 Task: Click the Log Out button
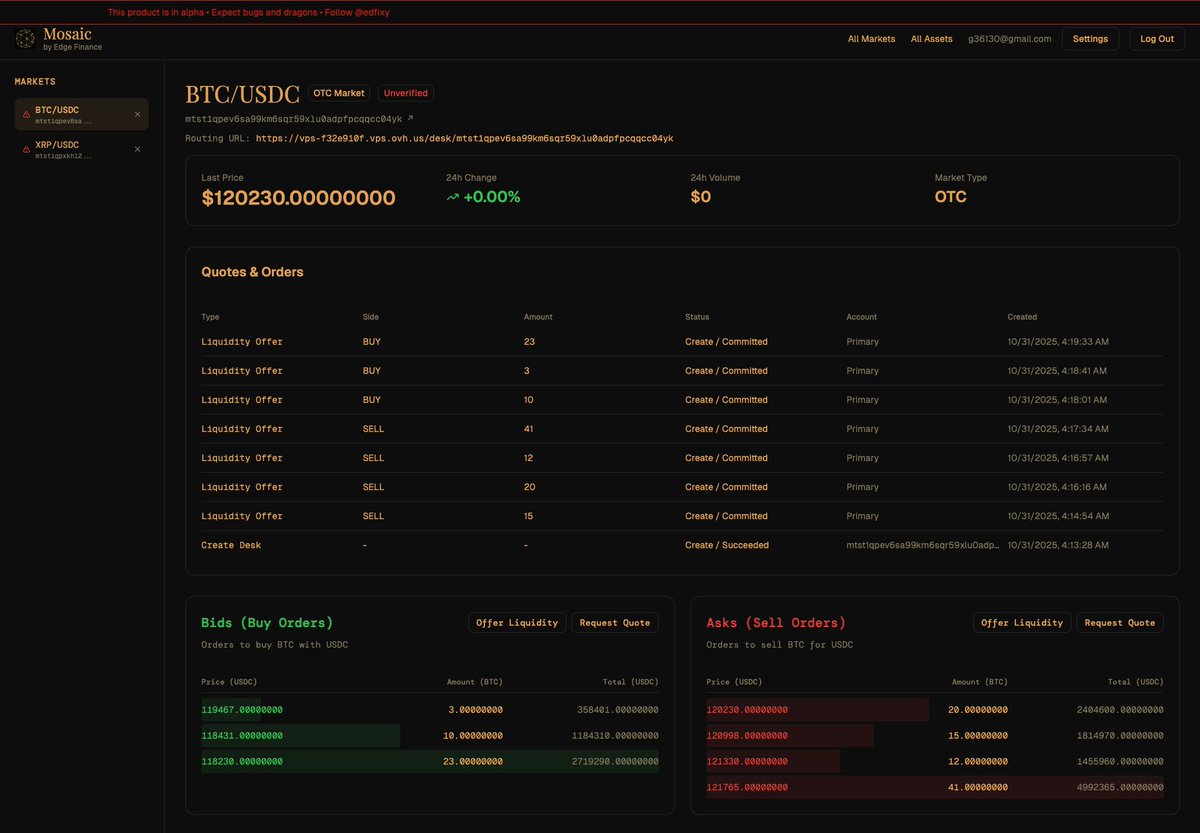coord(1157,39)
